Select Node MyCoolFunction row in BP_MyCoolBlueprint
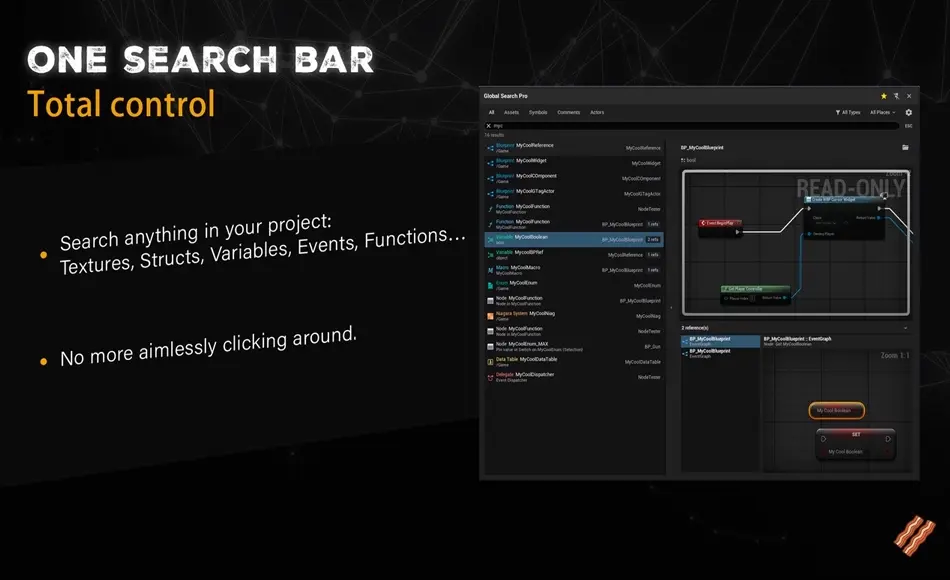 (x=574, y=301)
